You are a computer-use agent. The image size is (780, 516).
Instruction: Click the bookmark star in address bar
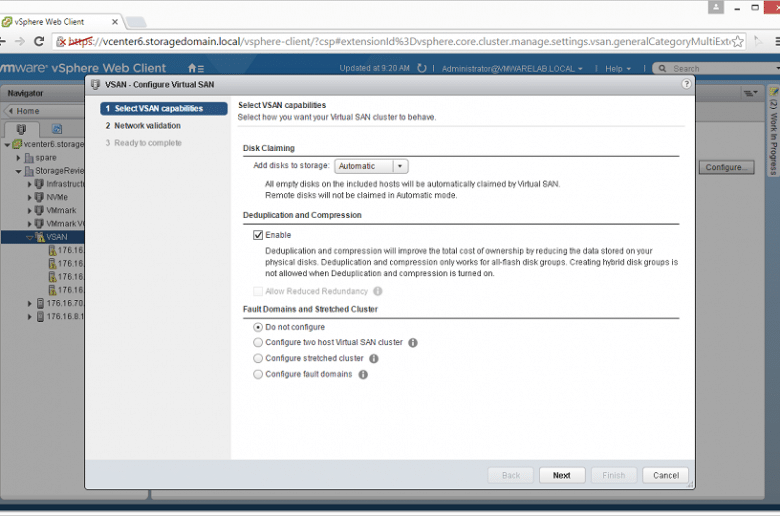click(x=738, y=41)
